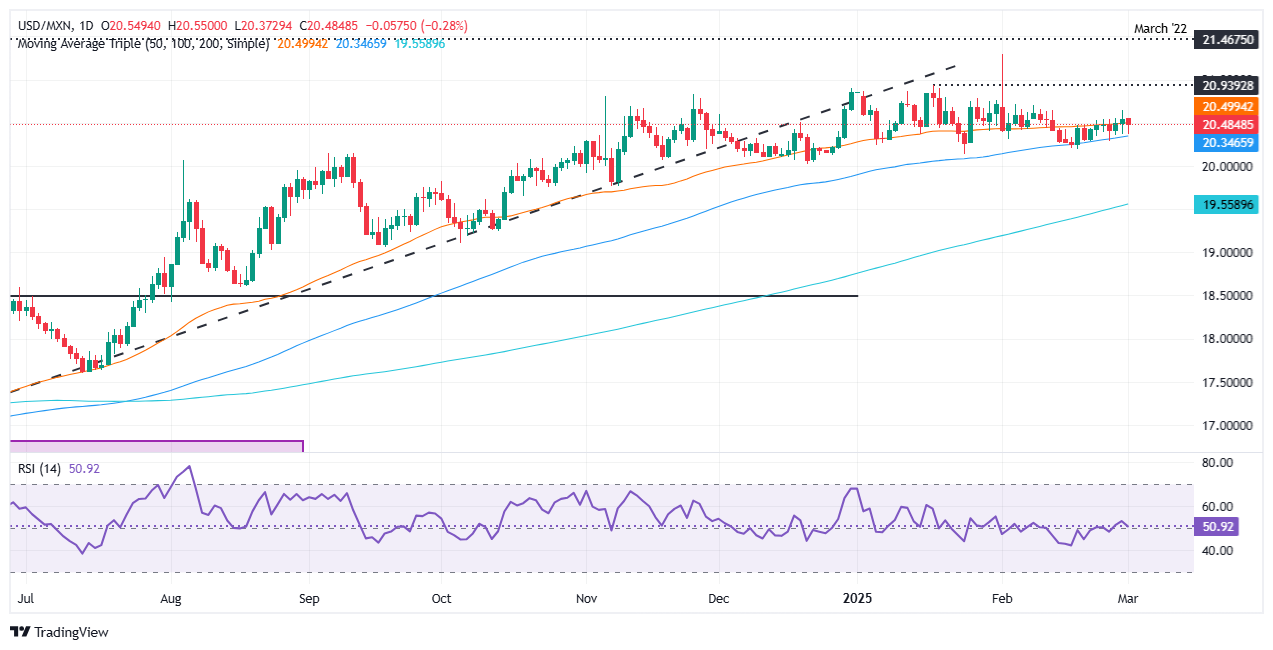Click the TradingView logo icon
1273x650 pixels.
pos(21,632)
